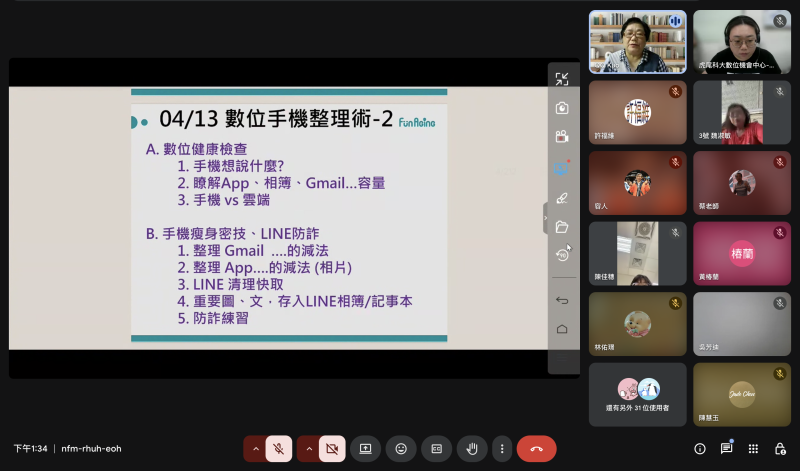The image size is (800, 471).
Task: Click slide line '1. 整理 Gmail ....的減法'
Action: (253, 251)
